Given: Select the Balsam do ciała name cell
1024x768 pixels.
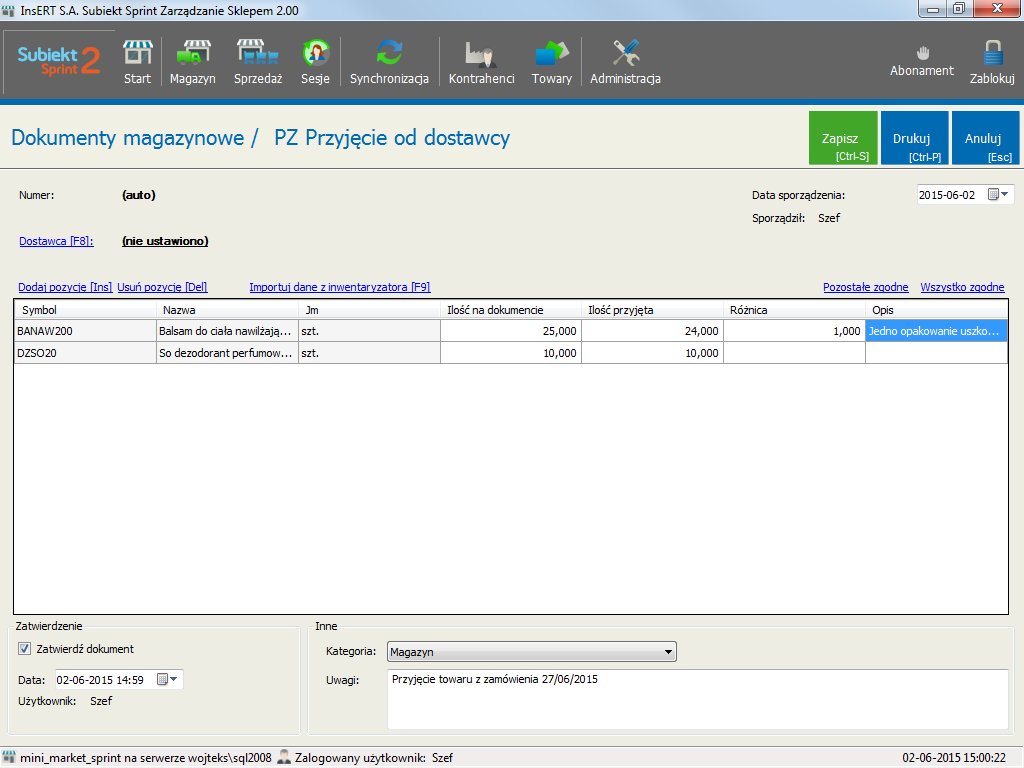Looking at the screenshot, I should 227,331.
